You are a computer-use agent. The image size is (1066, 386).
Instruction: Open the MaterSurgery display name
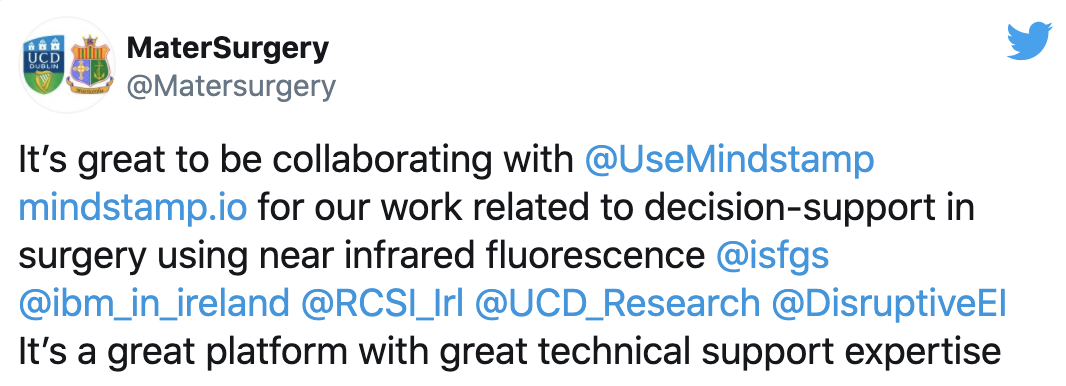coord(228,48)
